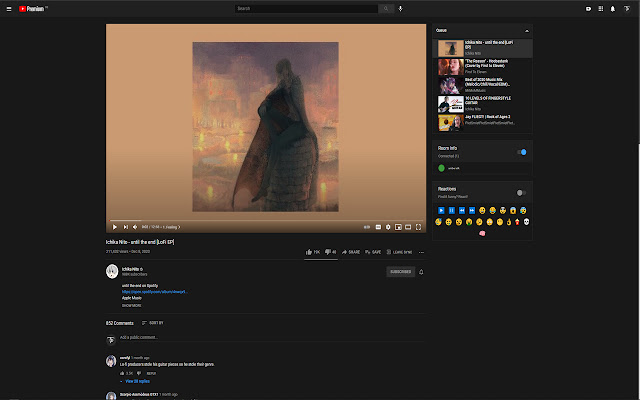Dislike the video with thumbs down
Image resolution: width=640 pixels, height=400 pixels.
point(330,252)
